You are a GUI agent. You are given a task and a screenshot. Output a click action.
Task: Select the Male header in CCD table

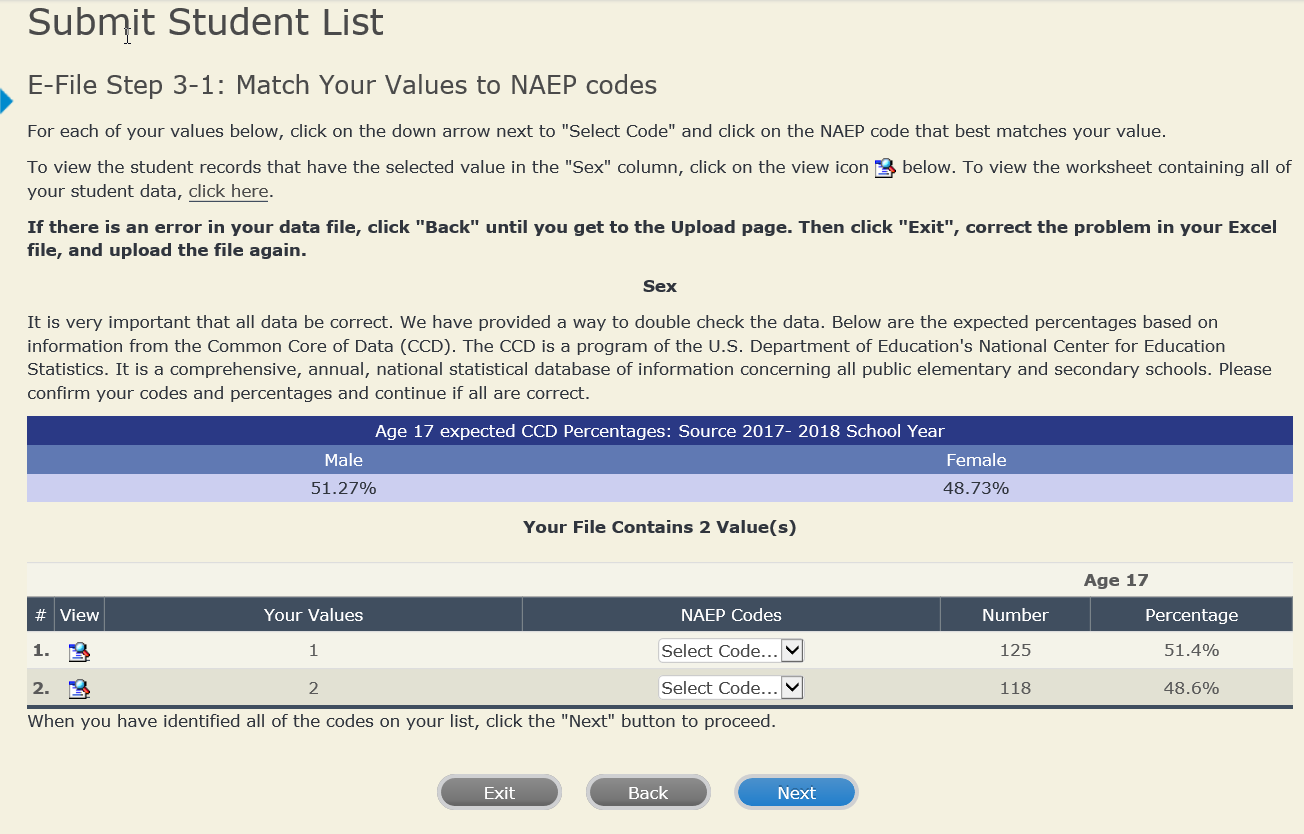pyautogui.click(x=343, y=460)
